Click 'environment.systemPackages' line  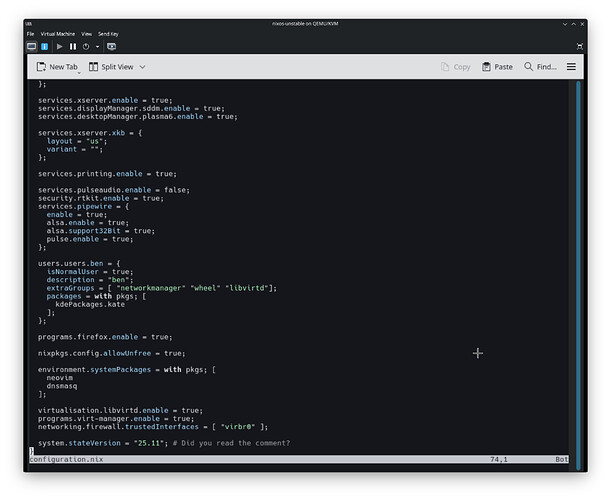point(127,370)
